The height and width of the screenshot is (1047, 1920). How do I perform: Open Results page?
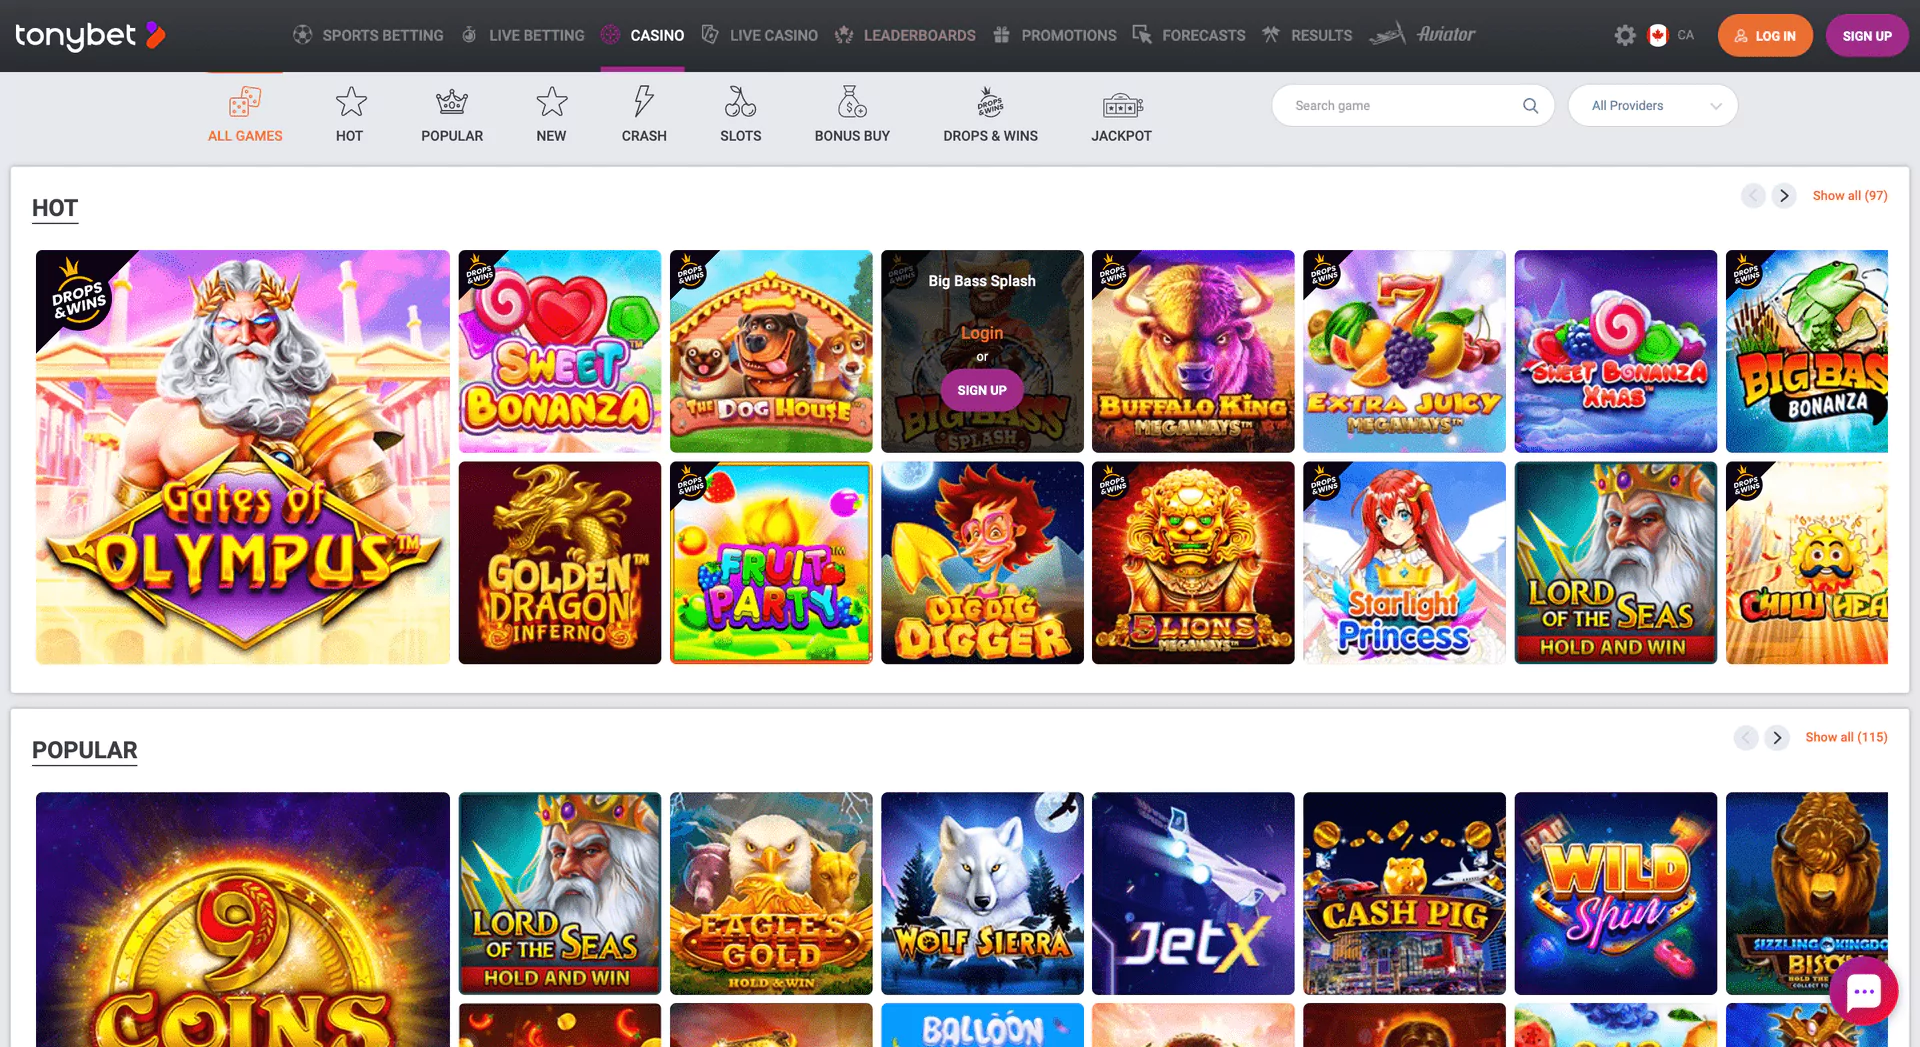click(x=1307, y=35)
